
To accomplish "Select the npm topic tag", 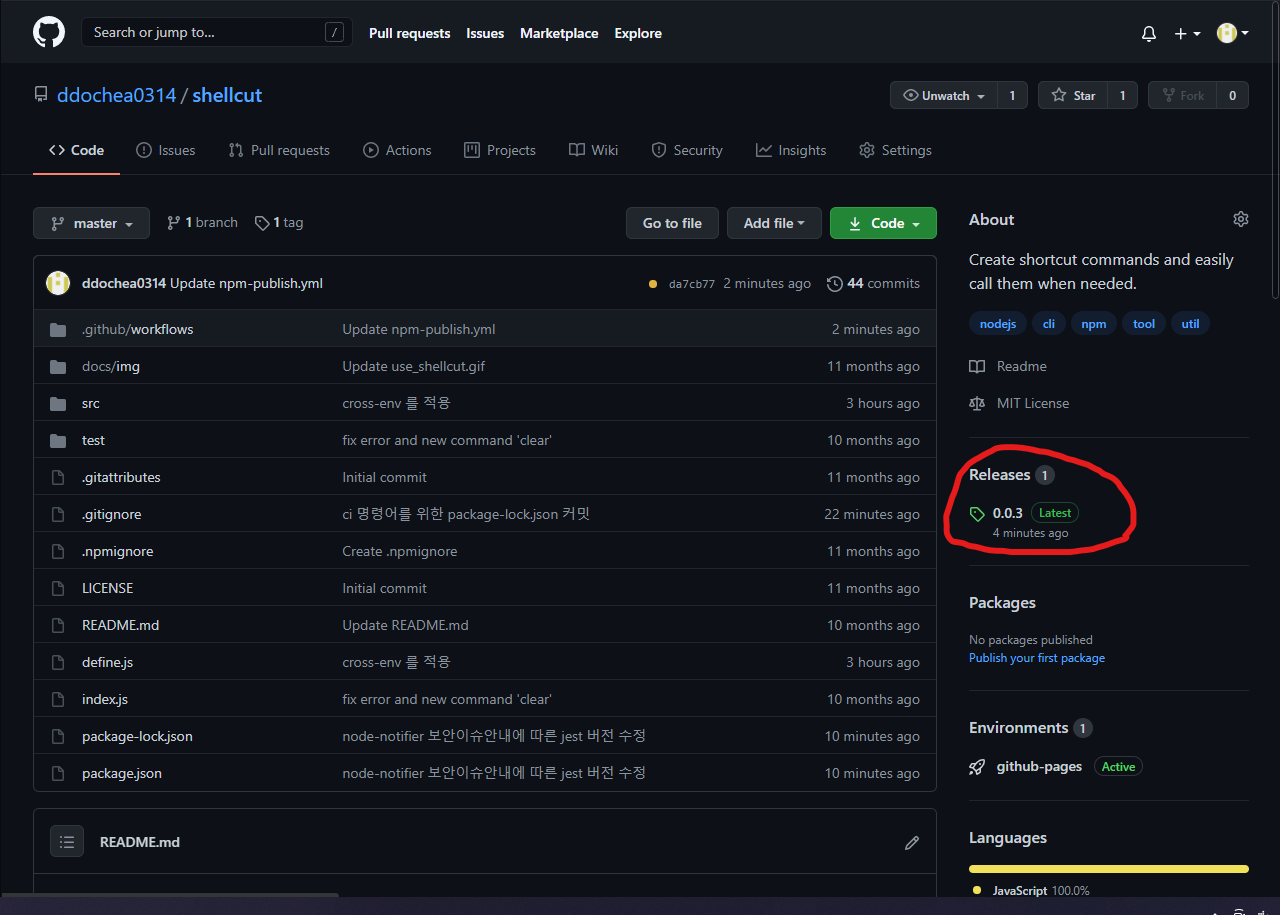I will (x=1094, y=323).
